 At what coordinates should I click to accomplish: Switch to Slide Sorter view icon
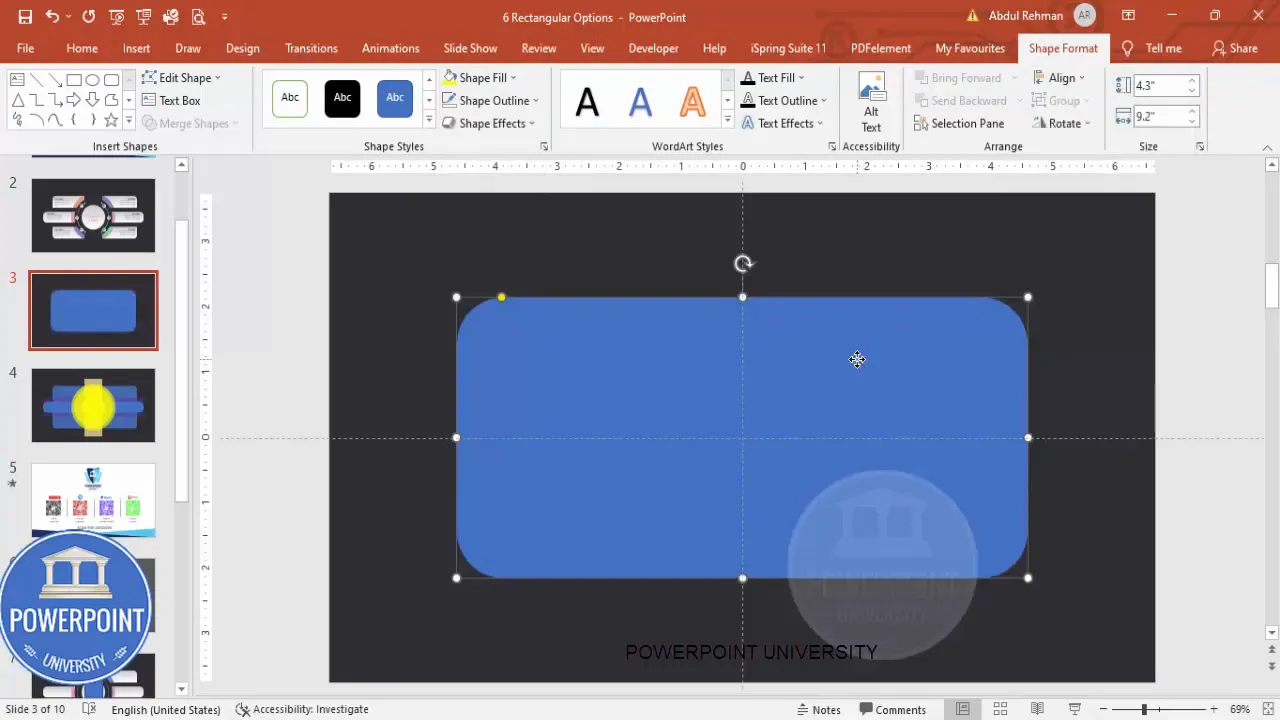pos(1000,709)
